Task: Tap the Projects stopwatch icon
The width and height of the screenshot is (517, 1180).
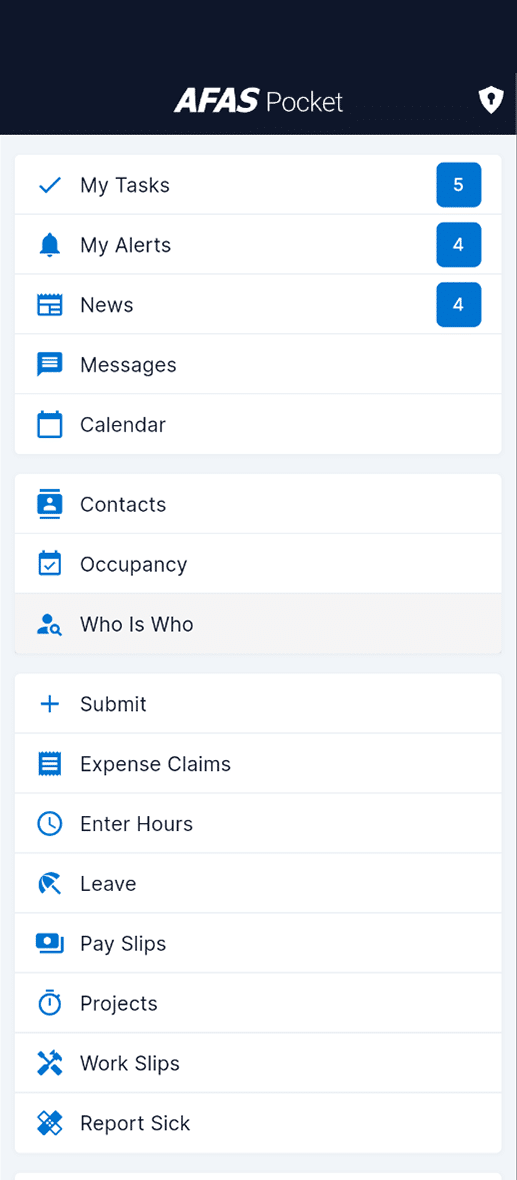Action: [50, 1003]
